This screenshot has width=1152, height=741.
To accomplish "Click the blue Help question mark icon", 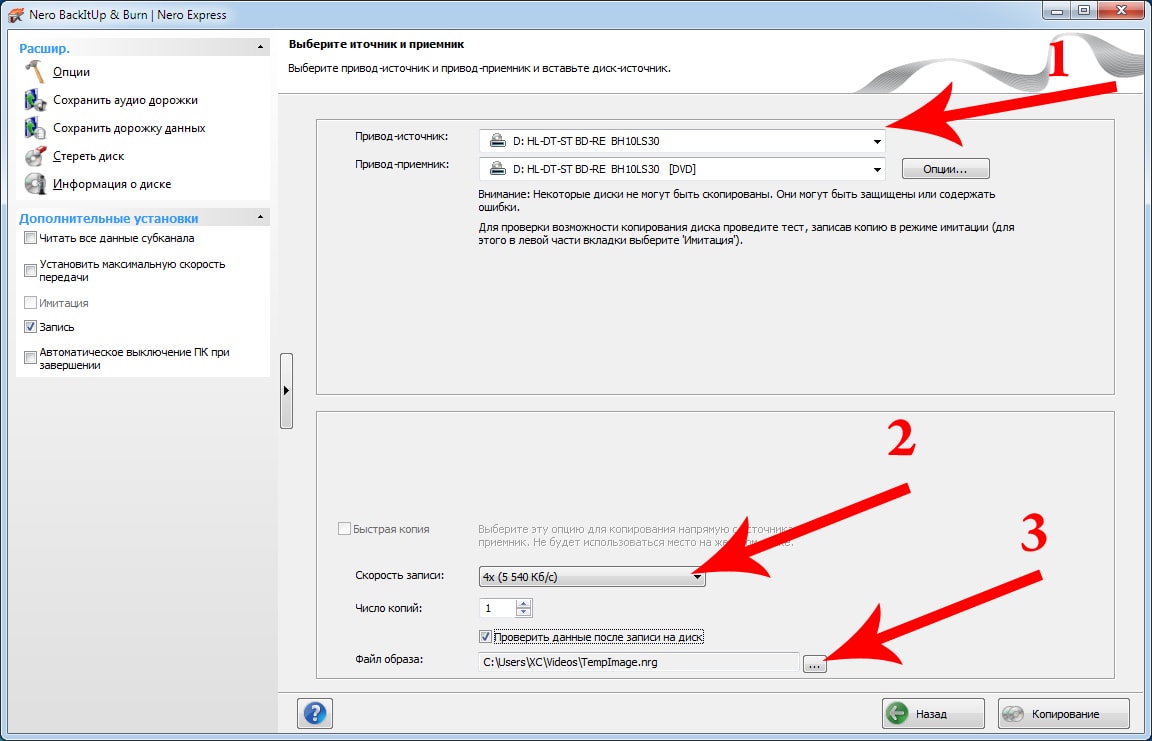I will [x=315, y=712].
